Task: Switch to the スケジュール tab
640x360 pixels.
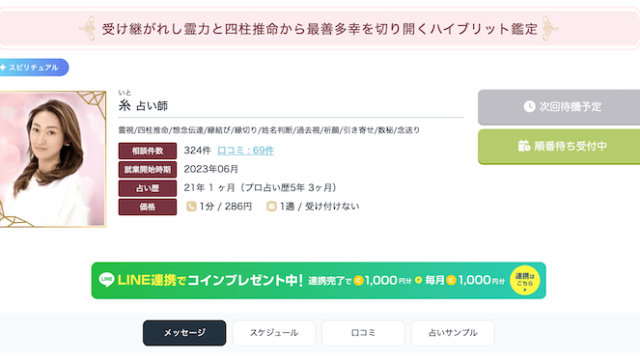Action: (x=274, y=333)
